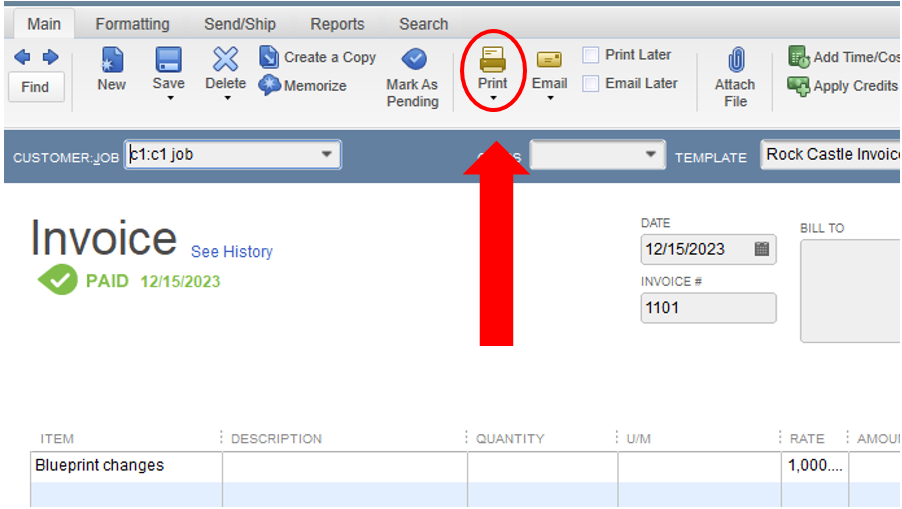Click the 1,000 rate cell
The width and height of the screenshot is (902, 509).
click(x=815, y=465)
